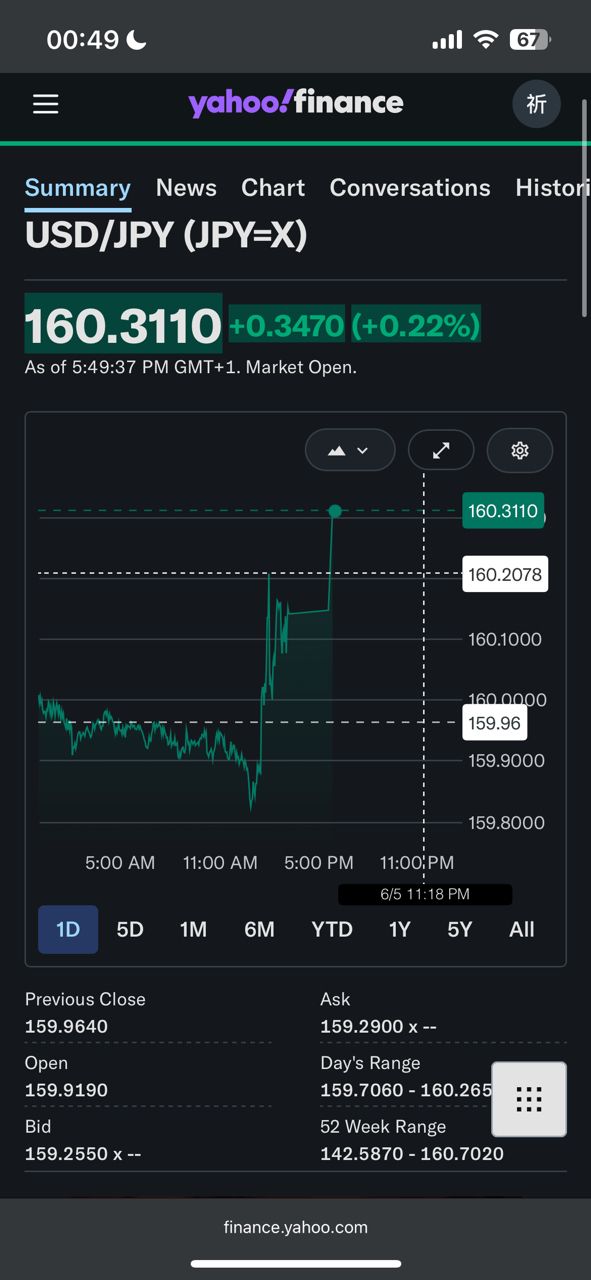Open the Conversations tab

coord(410,188)
